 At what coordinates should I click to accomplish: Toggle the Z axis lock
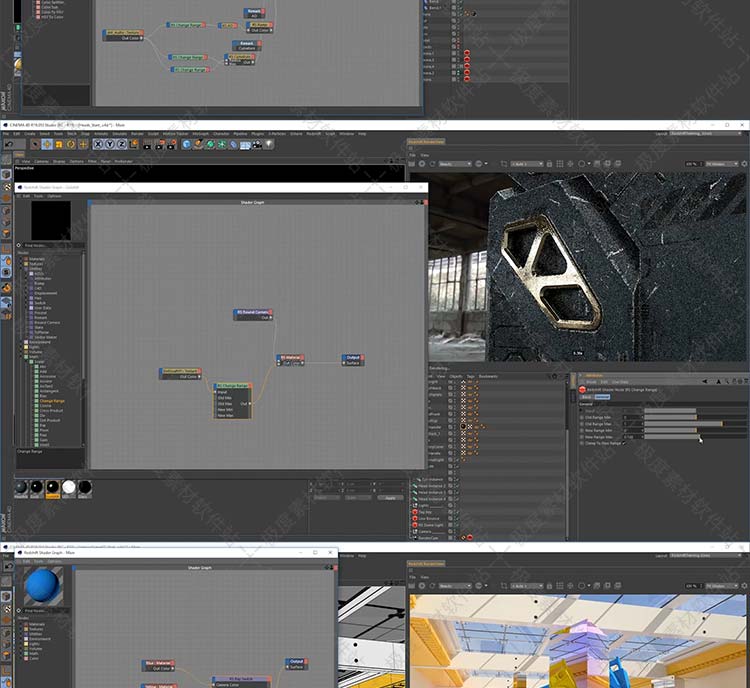[x=121, y=144]
